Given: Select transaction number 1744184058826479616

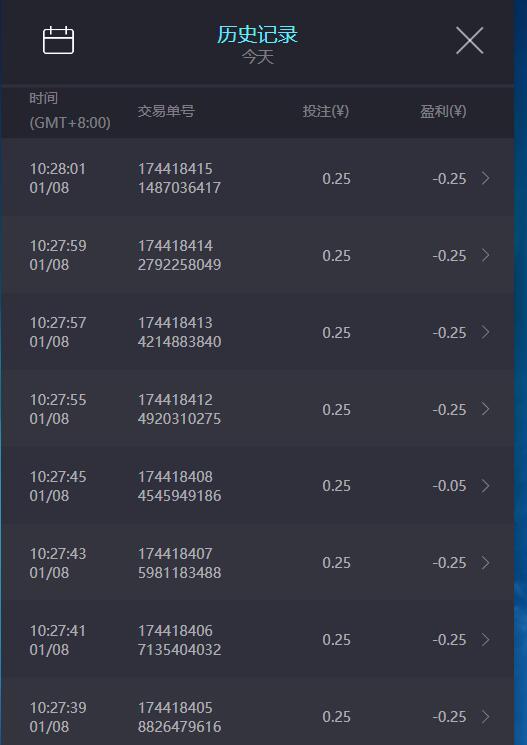Looking at the screenshot, I should (179, 717).
